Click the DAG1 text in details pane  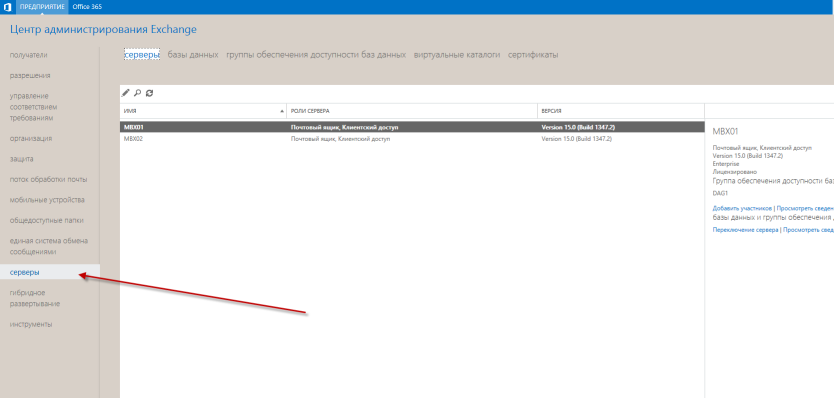(720, 193)
